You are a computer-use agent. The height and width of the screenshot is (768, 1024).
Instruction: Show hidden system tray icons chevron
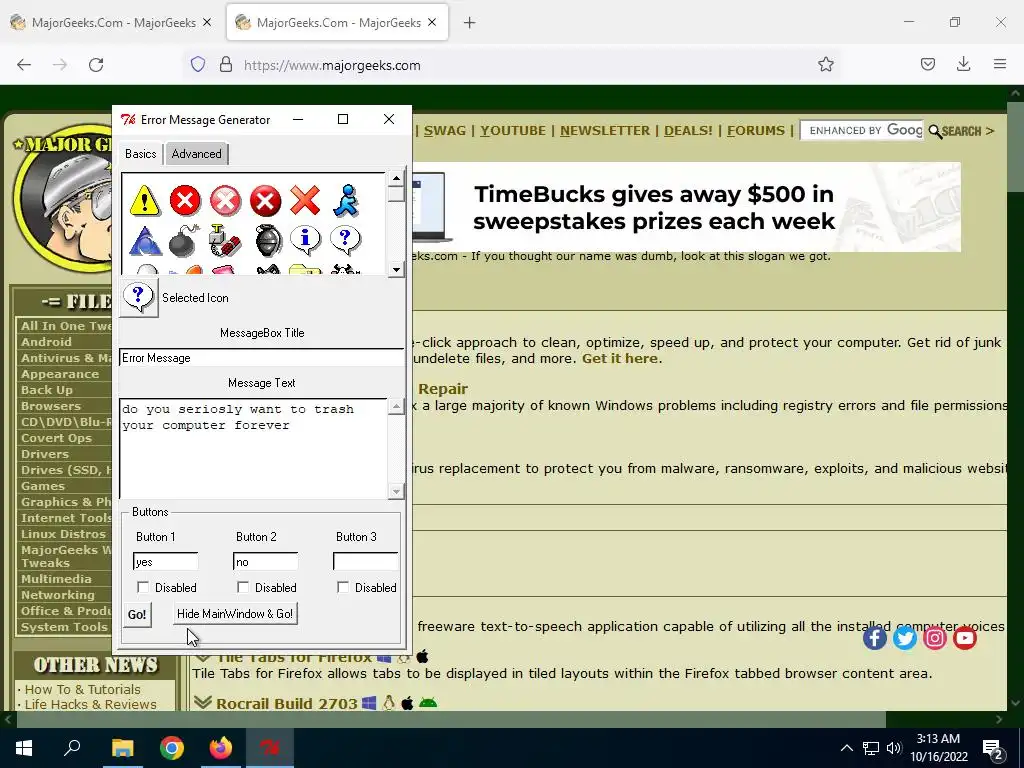coord(846,748)
